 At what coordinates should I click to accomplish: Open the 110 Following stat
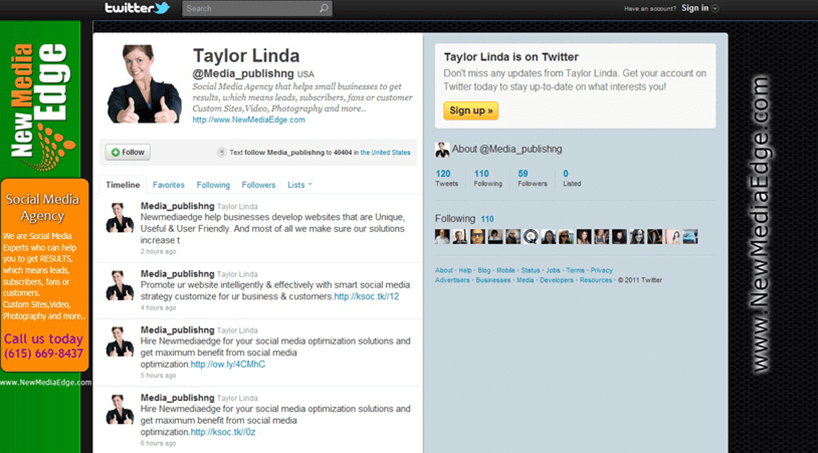[488, 178]
